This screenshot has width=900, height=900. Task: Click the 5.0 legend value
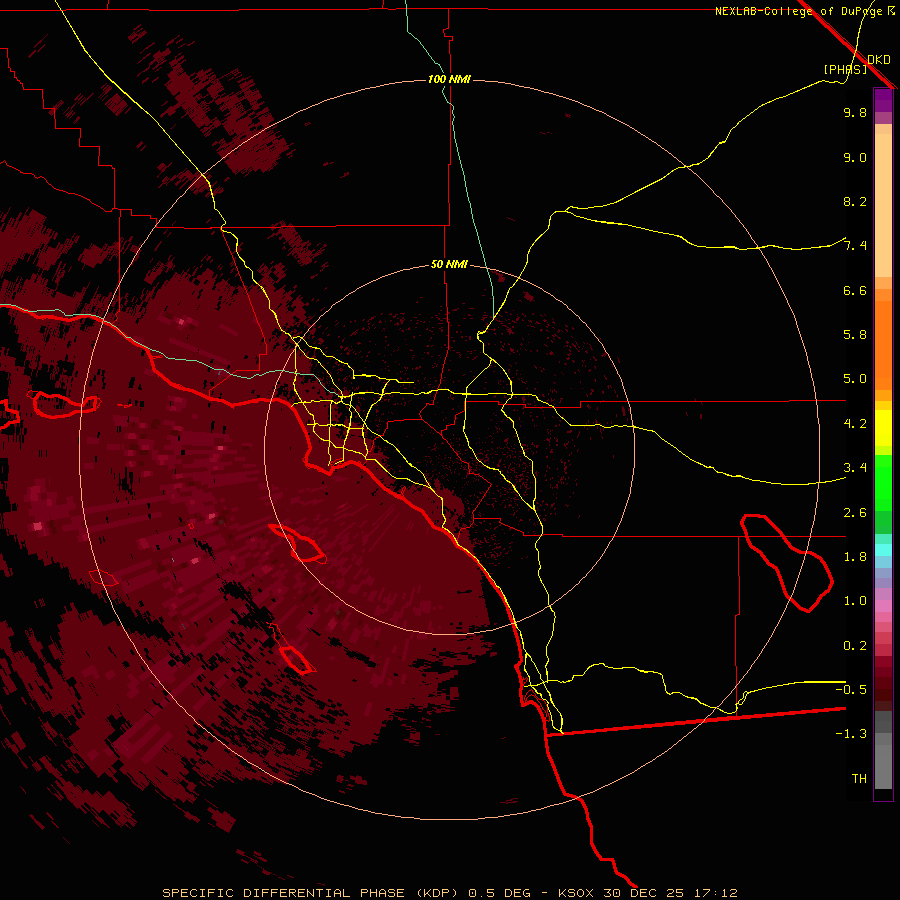click(x=855, y=379)
